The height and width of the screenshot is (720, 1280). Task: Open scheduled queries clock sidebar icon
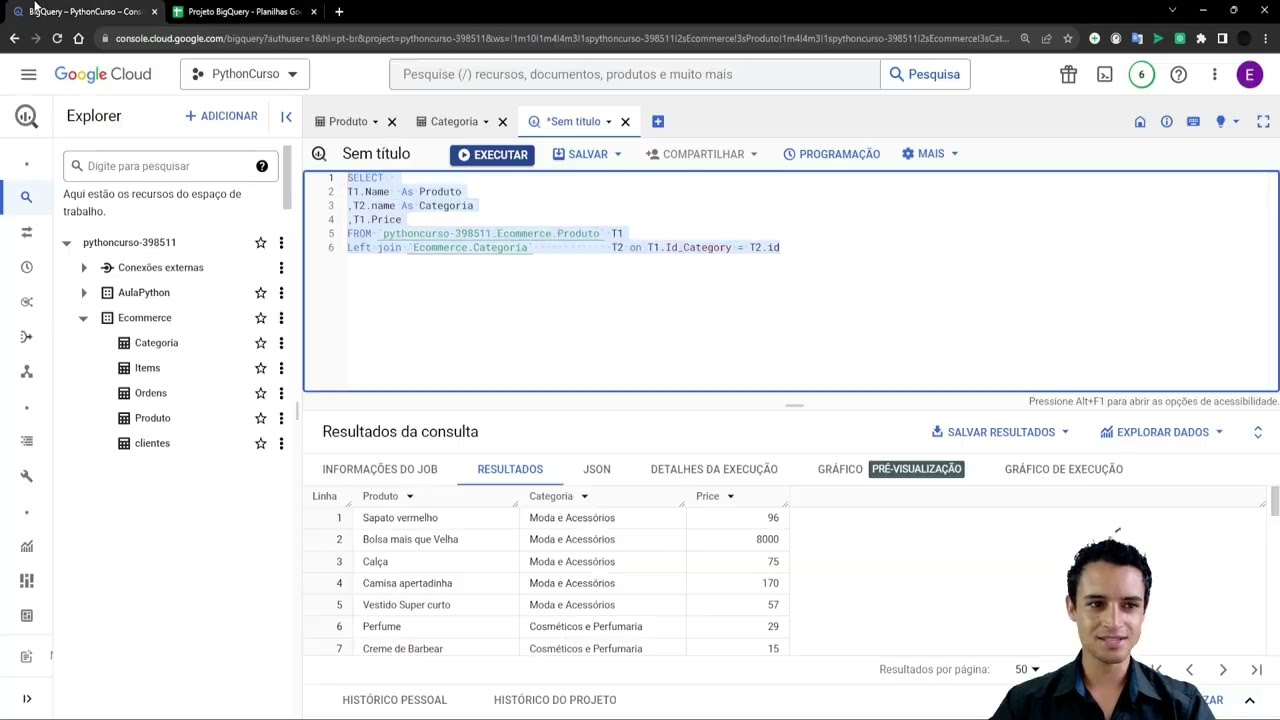click(27, 267)
